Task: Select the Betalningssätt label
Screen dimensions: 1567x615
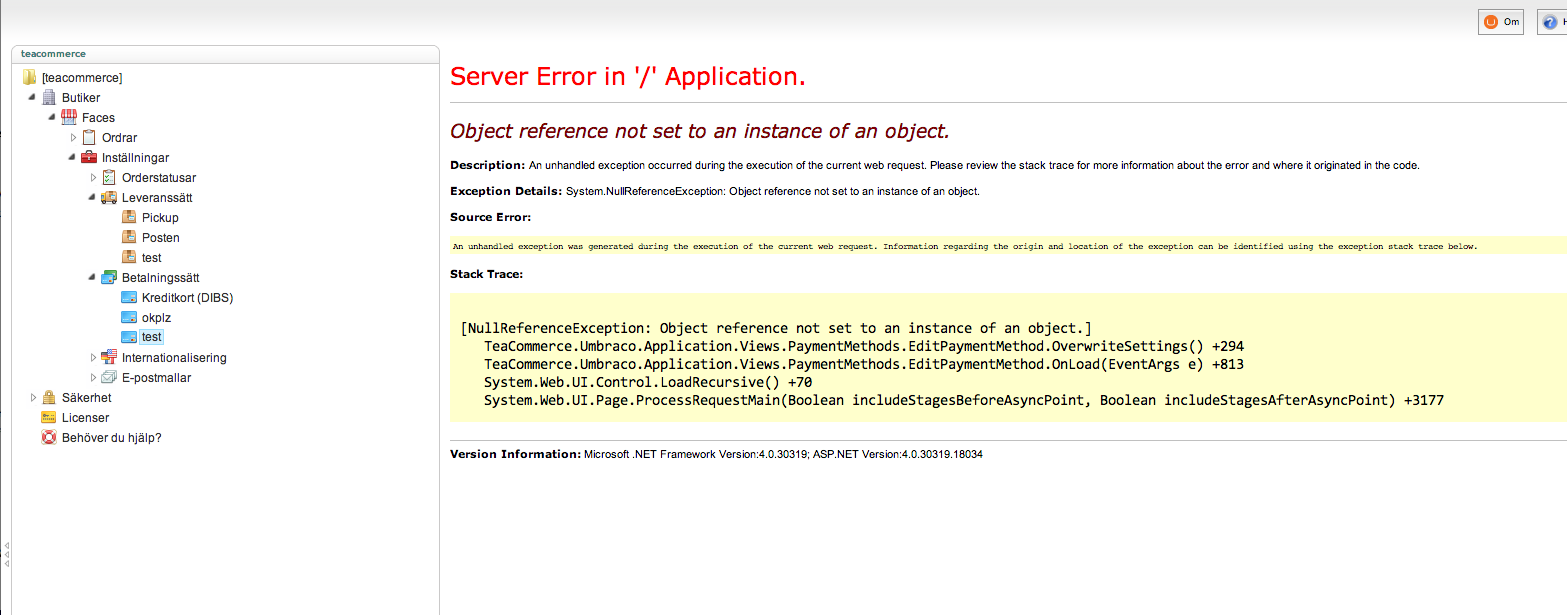Action: click(x=160, y=278)
